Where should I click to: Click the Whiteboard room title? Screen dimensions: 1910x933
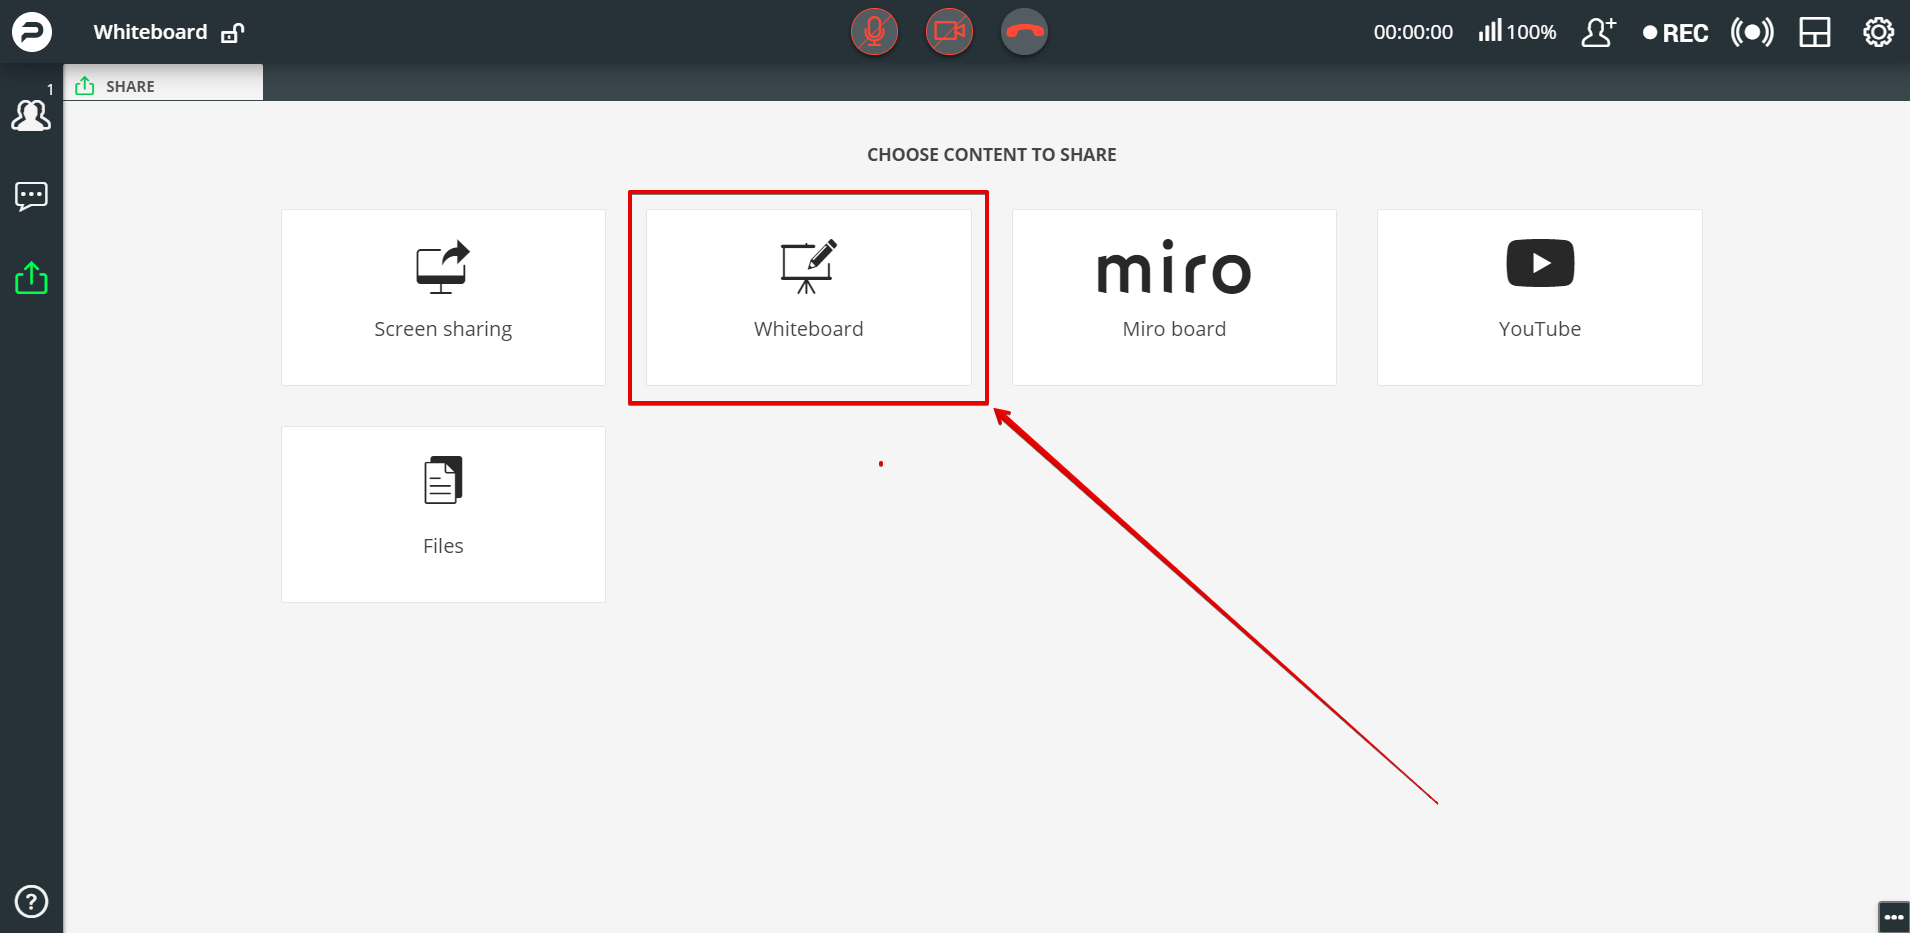click(150, 32)
